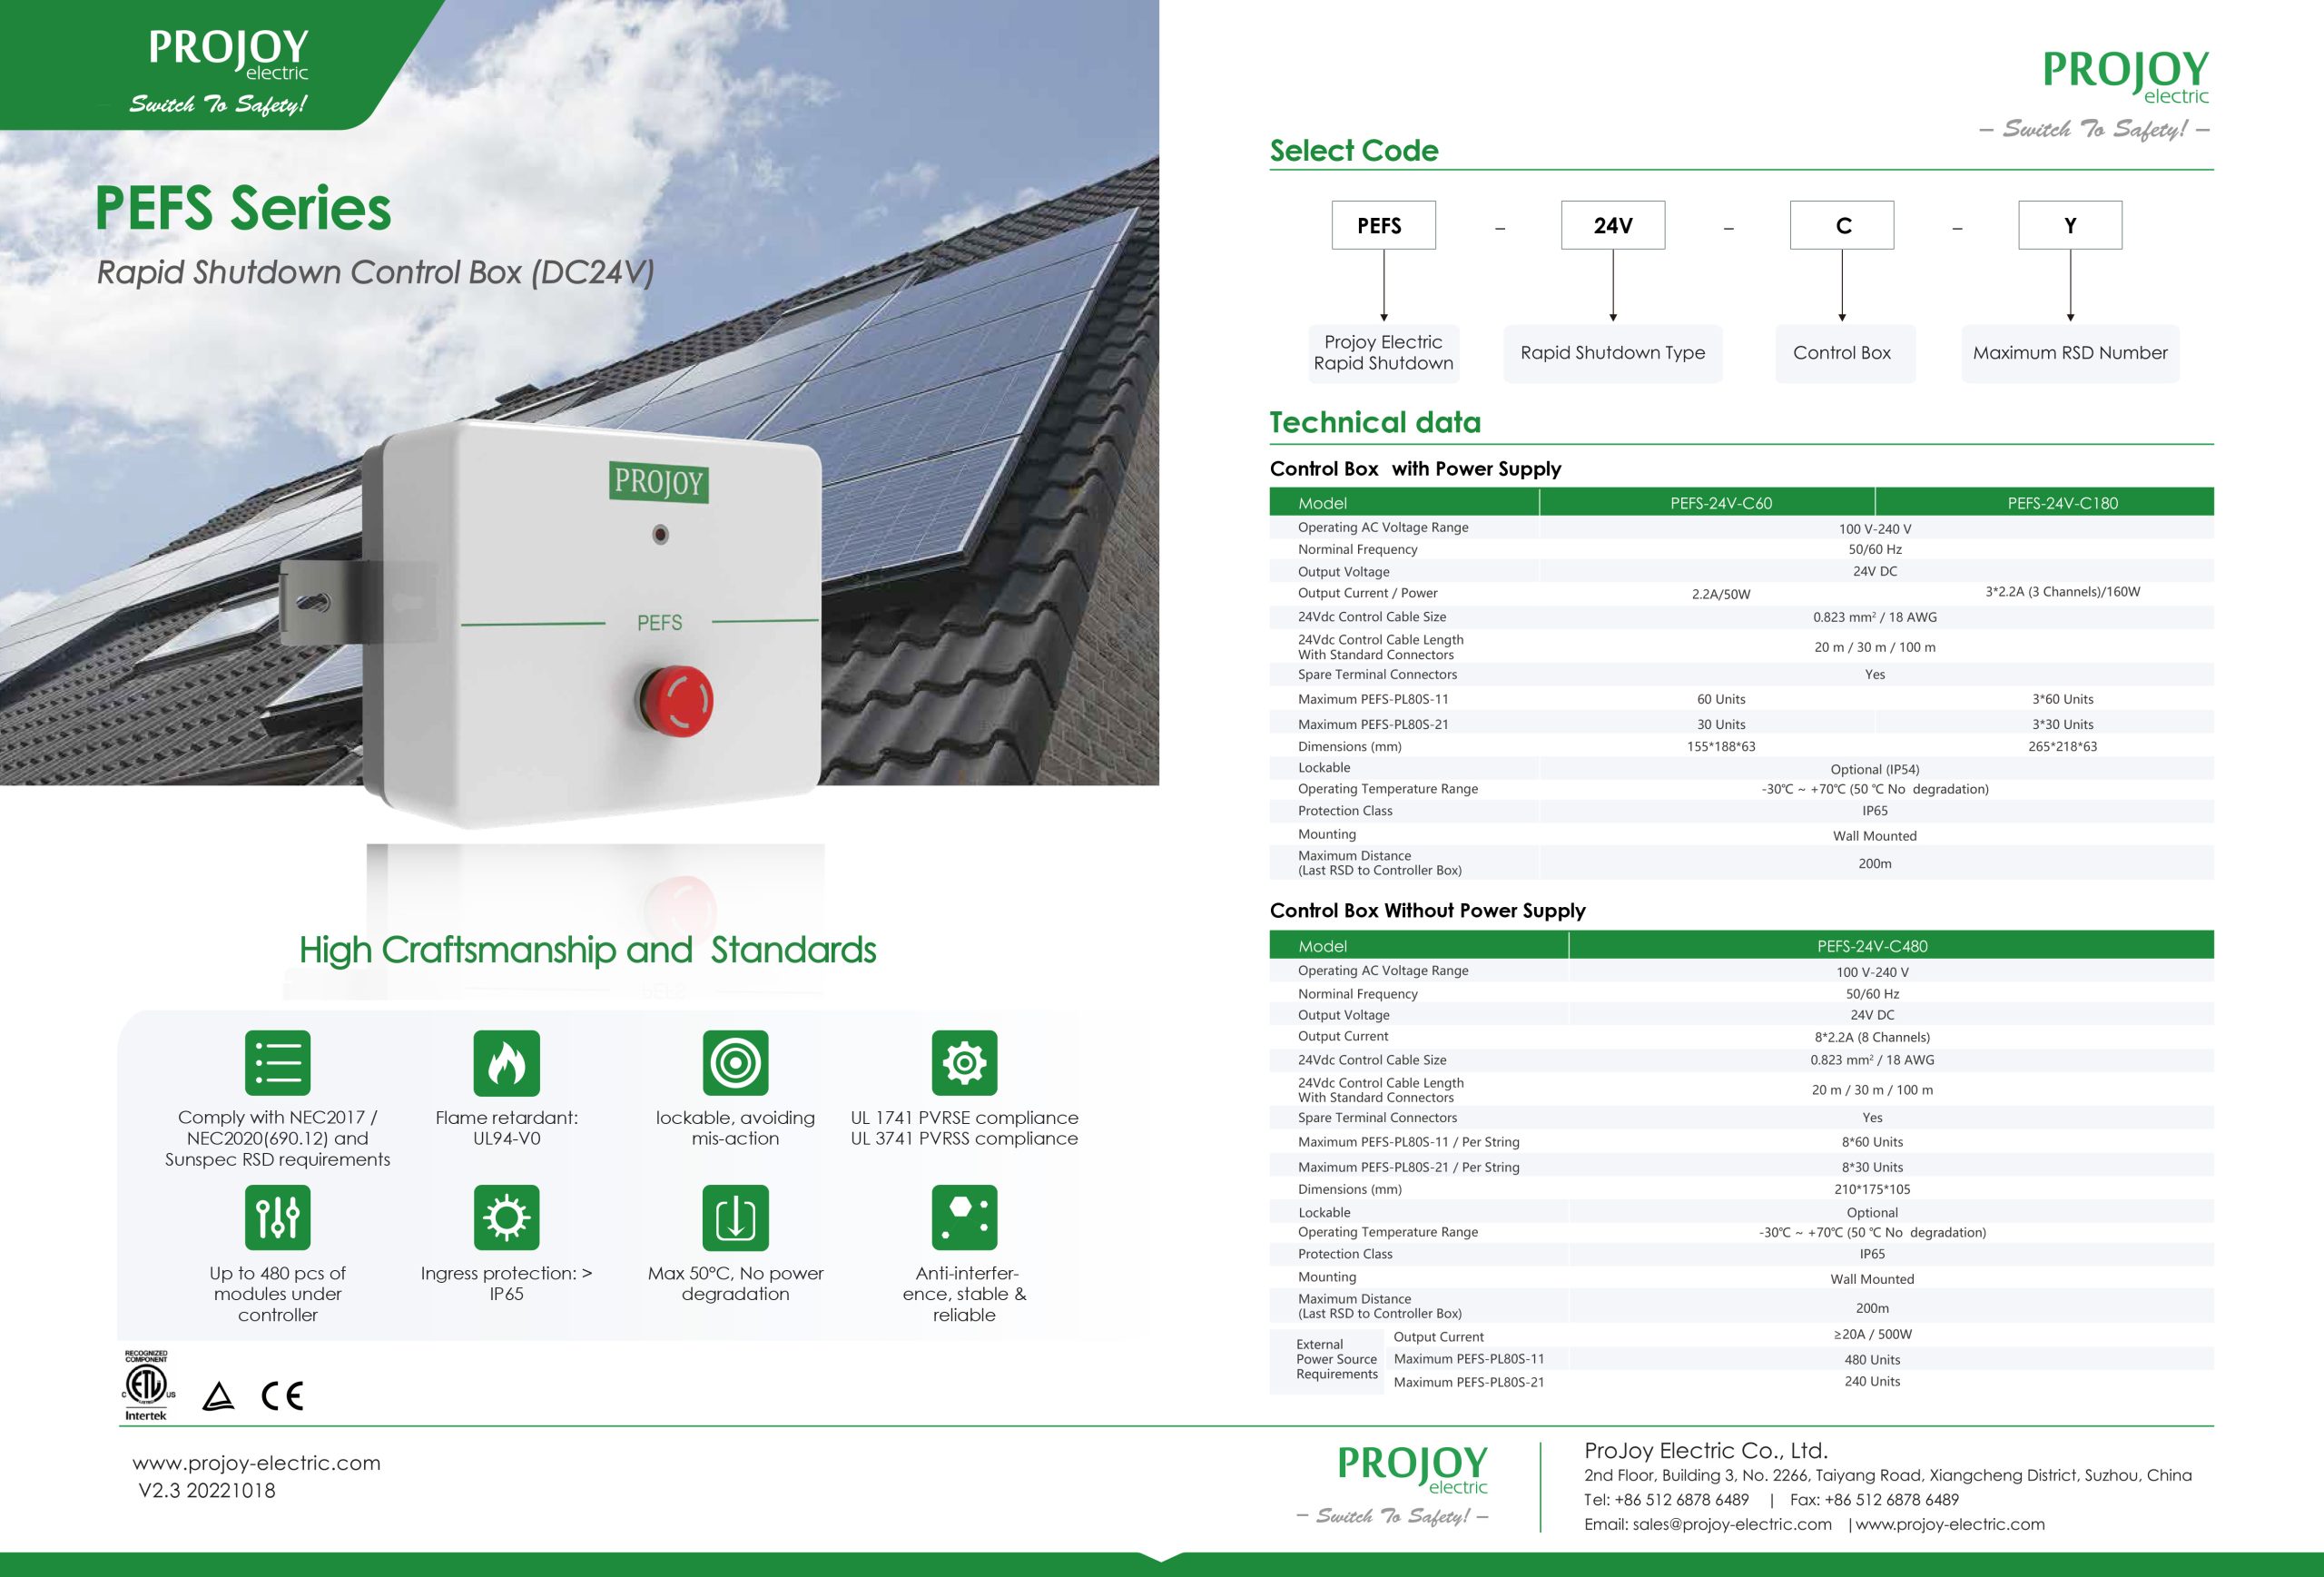Click Rapid Shutdown Control Box (DC24V) subtitle
The height and width of the screenshot is (1577, 2324).
[375, 272]
